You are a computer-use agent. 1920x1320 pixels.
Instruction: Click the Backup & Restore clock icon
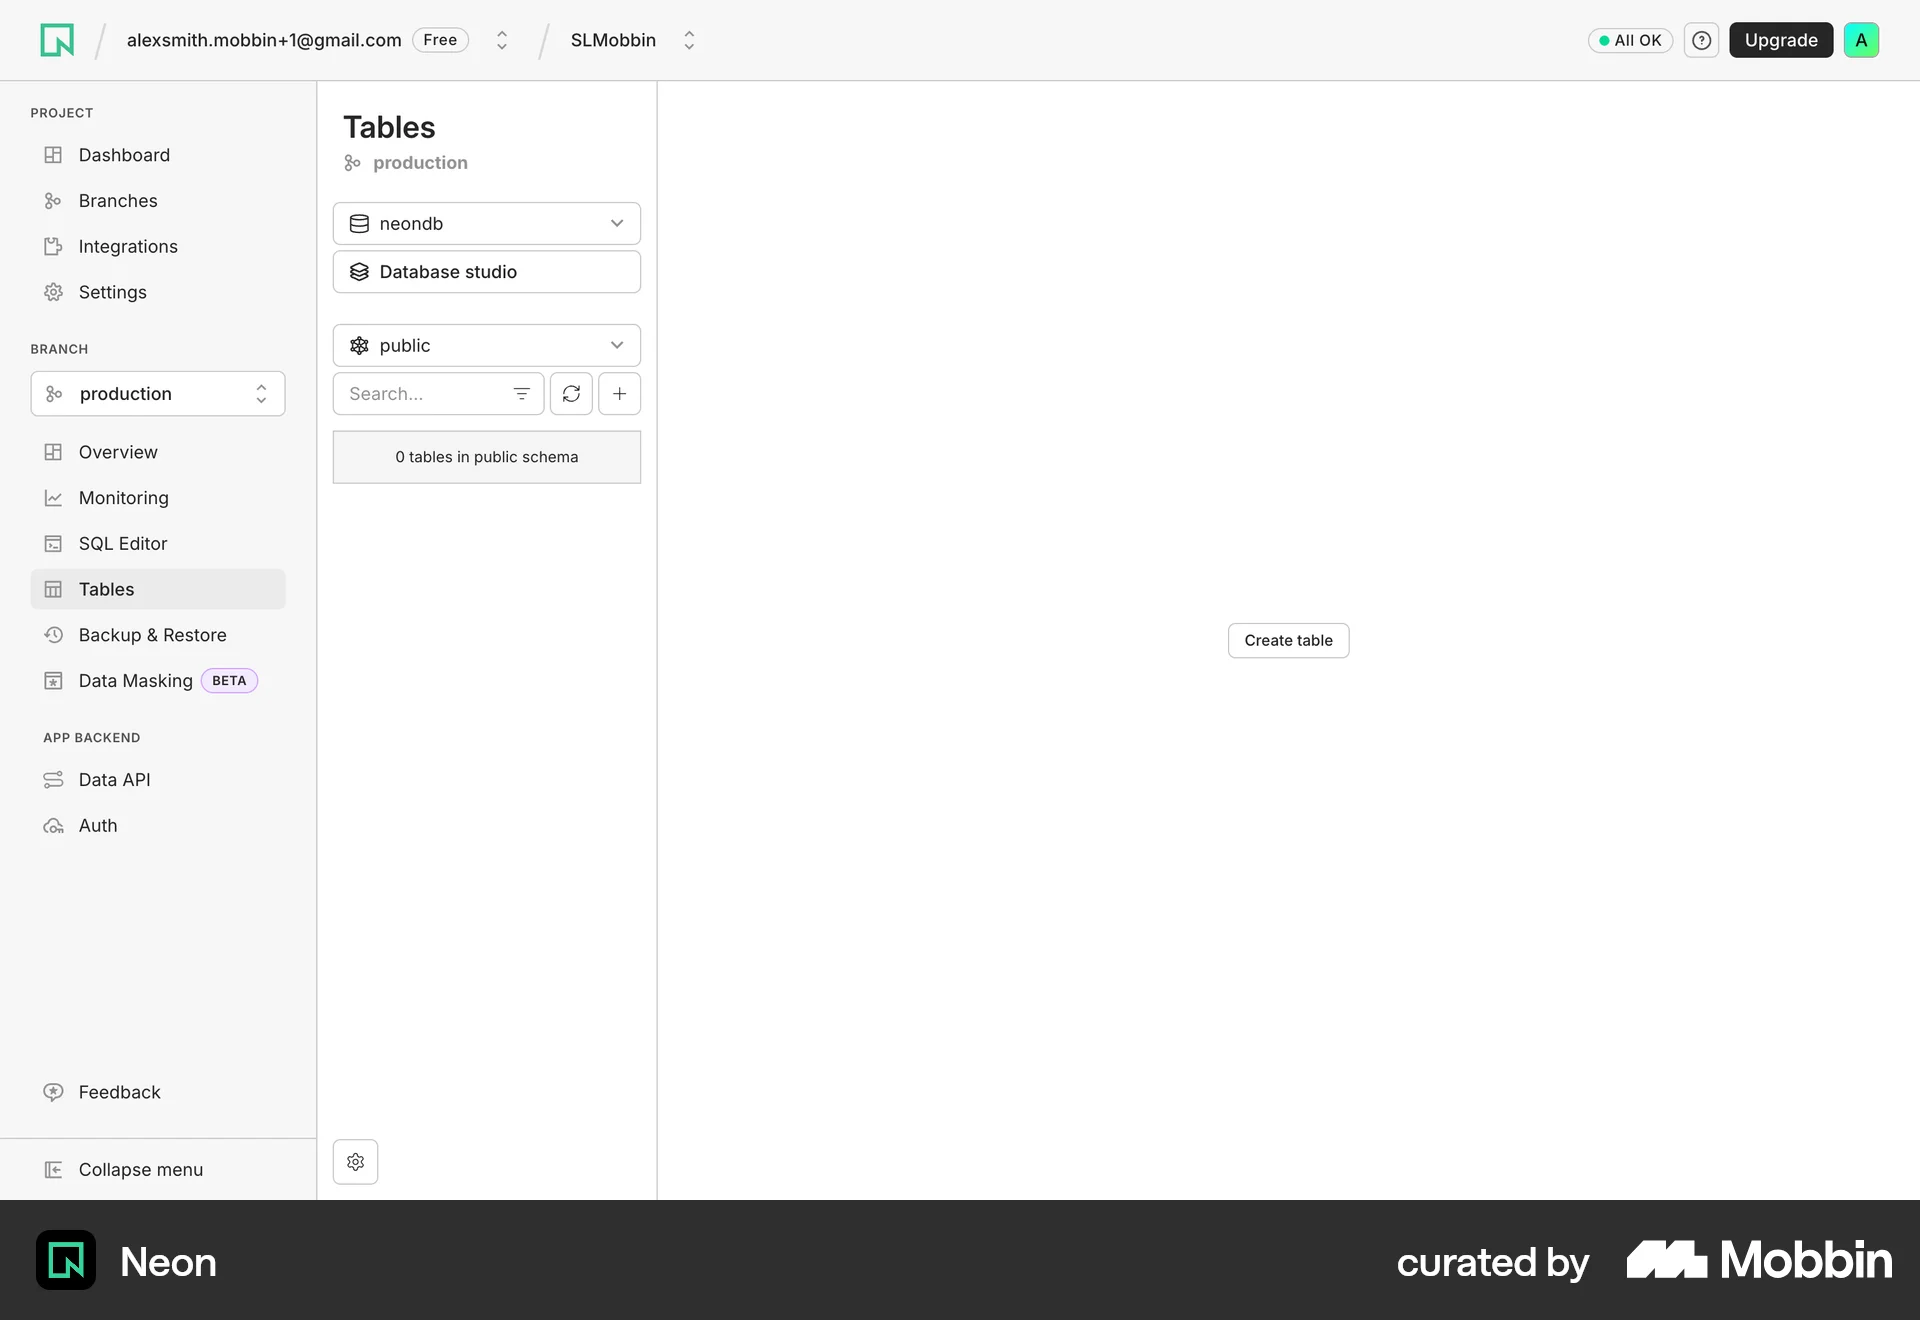click(x=53, y=635)
